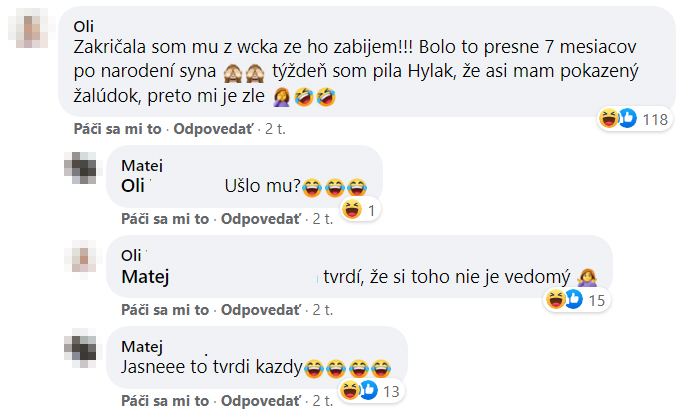
Task: Click the "2 t." timestamp on top comment
Action: click(274, 130)
